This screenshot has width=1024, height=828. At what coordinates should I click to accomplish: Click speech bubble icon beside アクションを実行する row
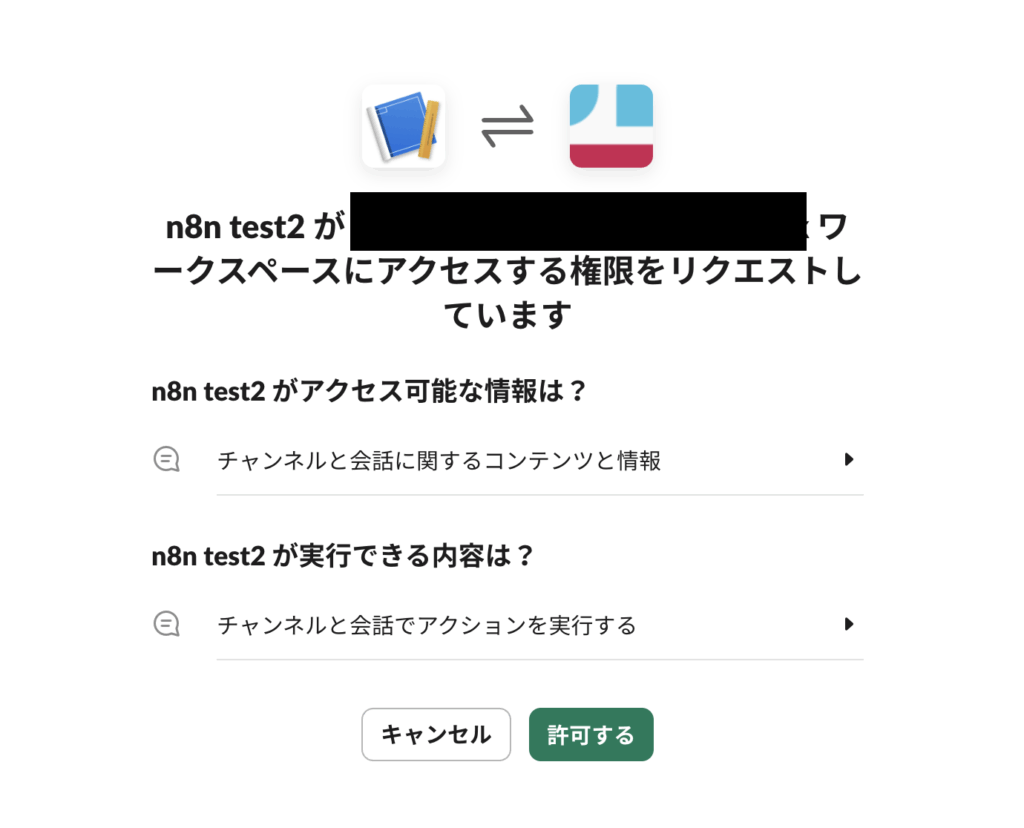pos(167,624)
